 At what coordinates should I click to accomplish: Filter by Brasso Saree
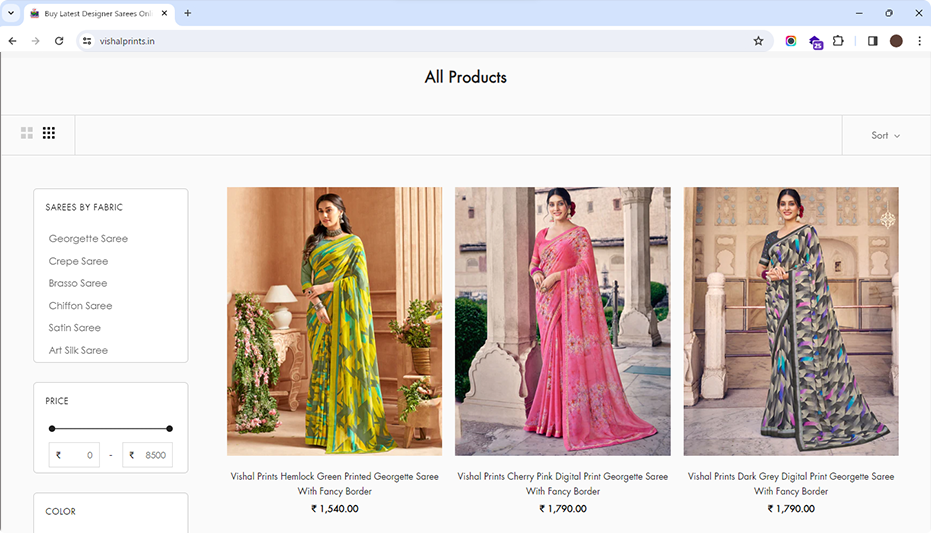78,283
